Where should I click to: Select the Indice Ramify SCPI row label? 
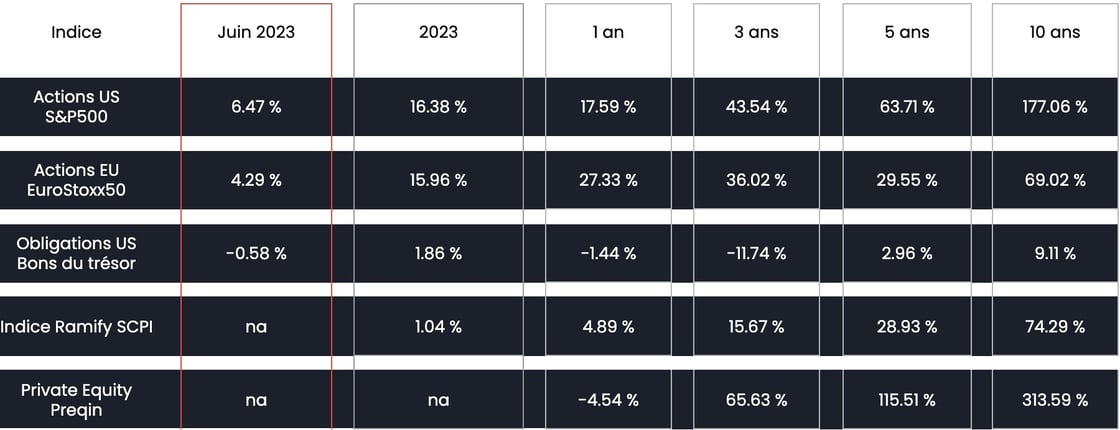[x=76, y=326]
